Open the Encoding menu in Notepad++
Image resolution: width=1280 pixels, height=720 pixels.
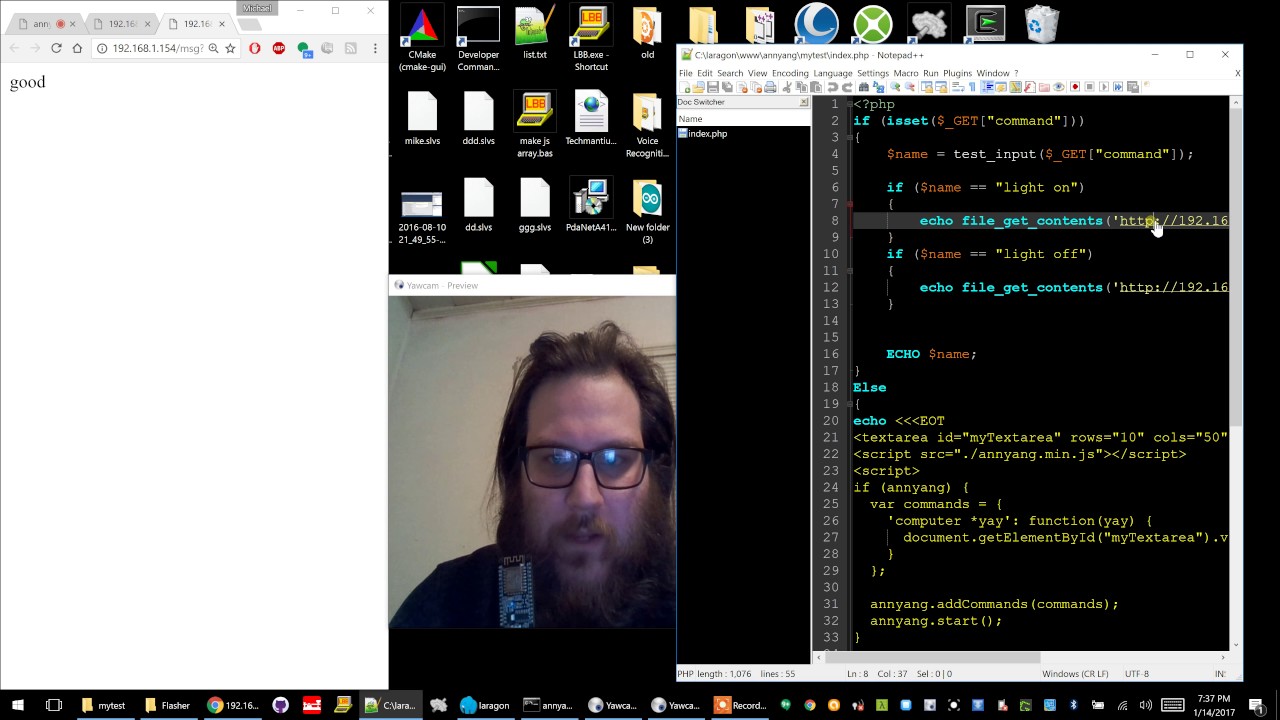790,73
